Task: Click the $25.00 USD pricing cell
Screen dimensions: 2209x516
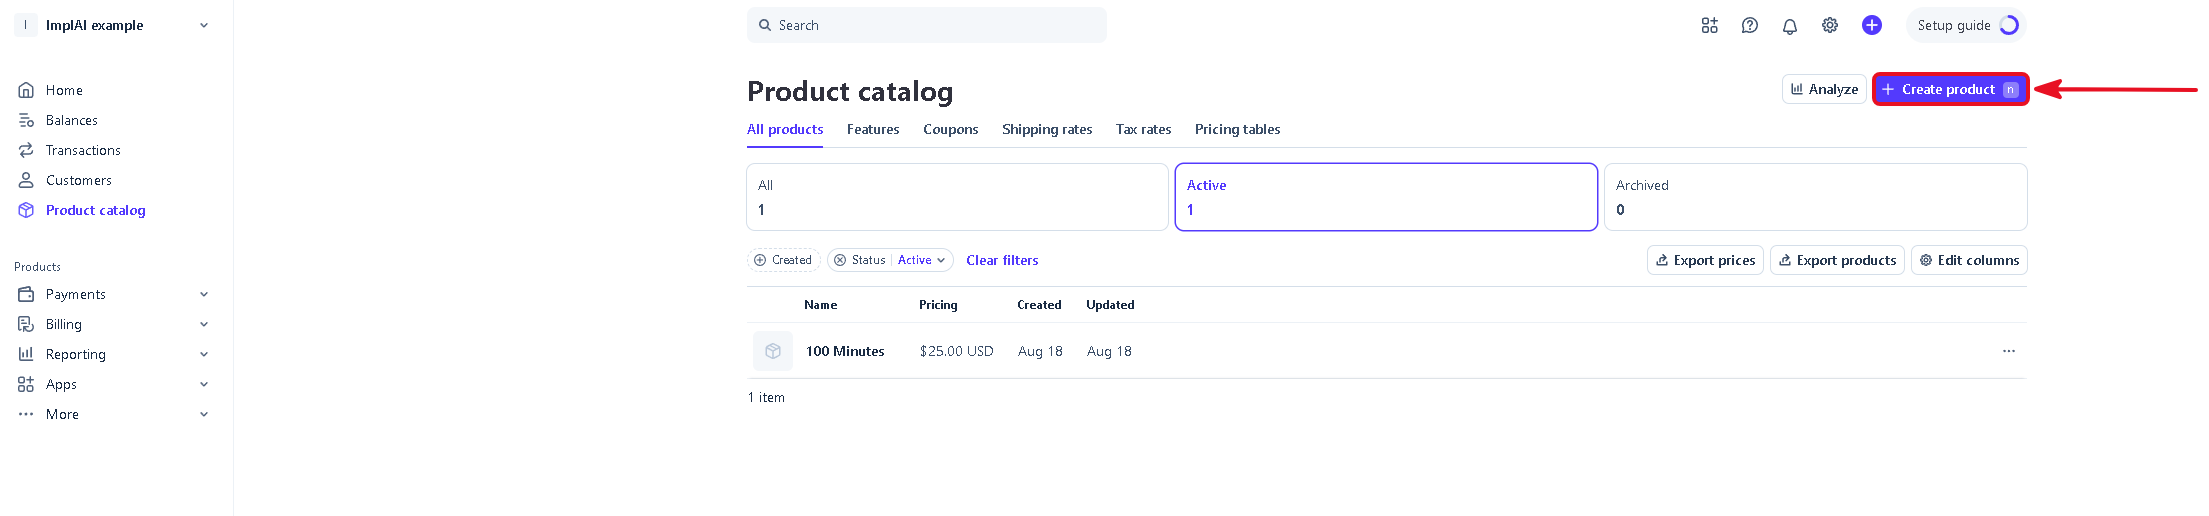Action: (956, 351)
